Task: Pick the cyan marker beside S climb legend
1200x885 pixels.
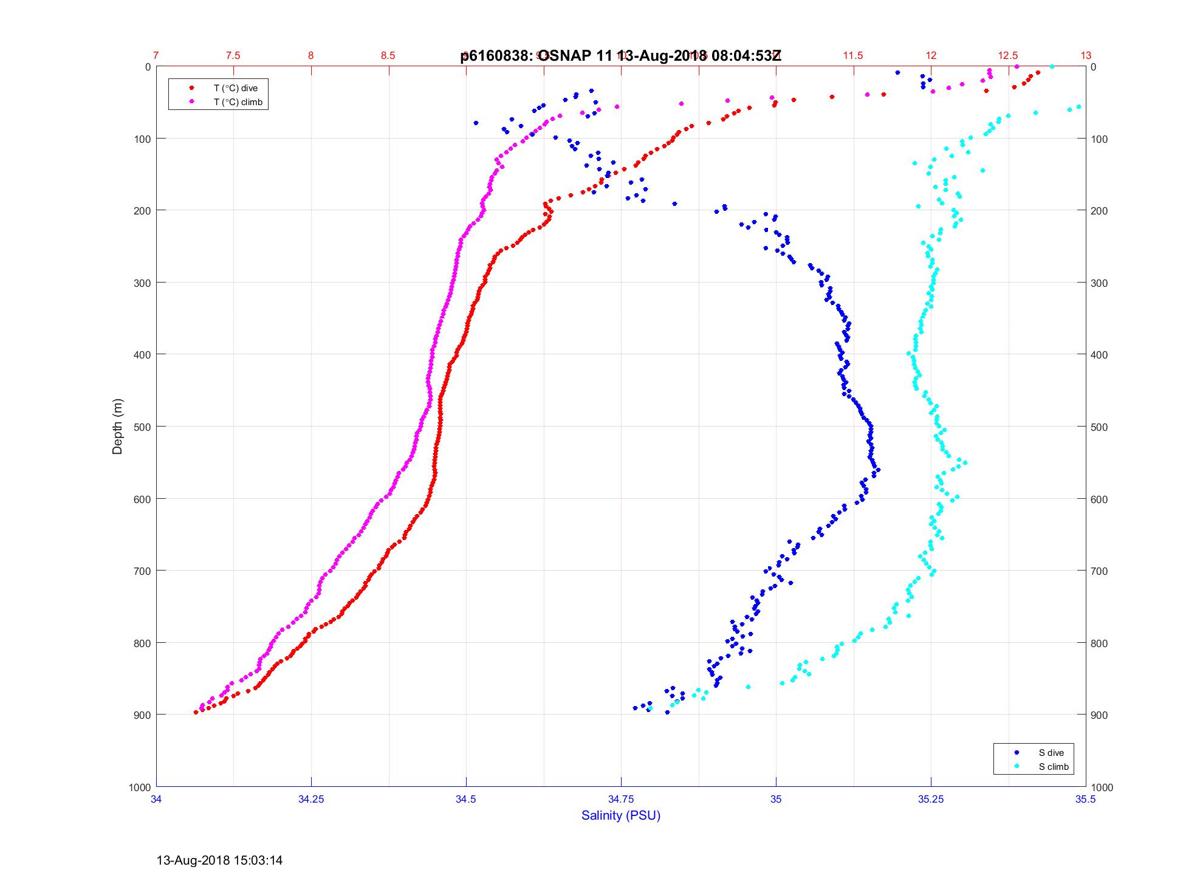Action: click(1017, 767)
